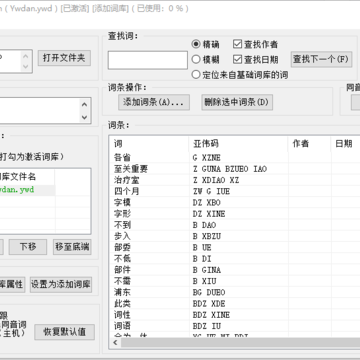Image resolution: width=360 pixels, height=360 pixels.
Task: Click the 设置为添加词库 button
Action: [61, 285]
